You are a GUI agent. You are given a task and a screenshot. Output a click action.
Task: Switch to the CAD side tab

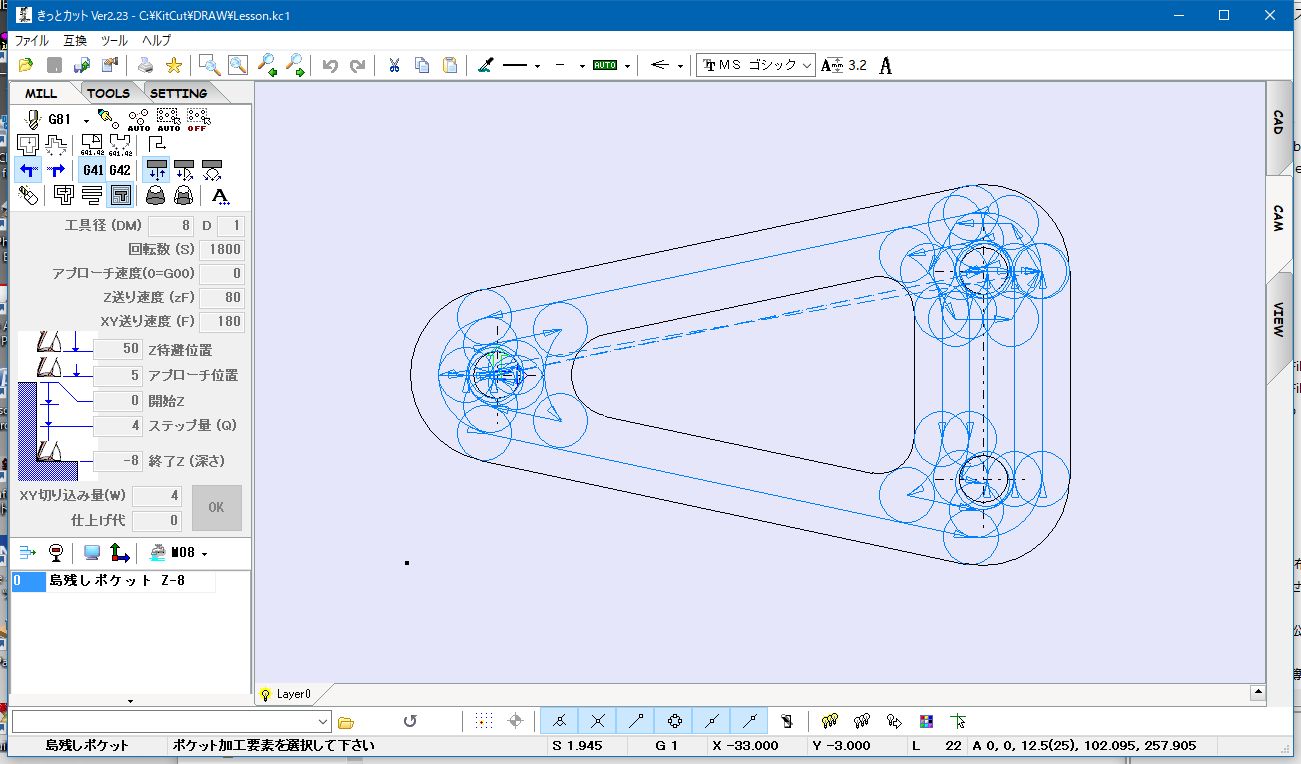click(x=1278, y=123)
